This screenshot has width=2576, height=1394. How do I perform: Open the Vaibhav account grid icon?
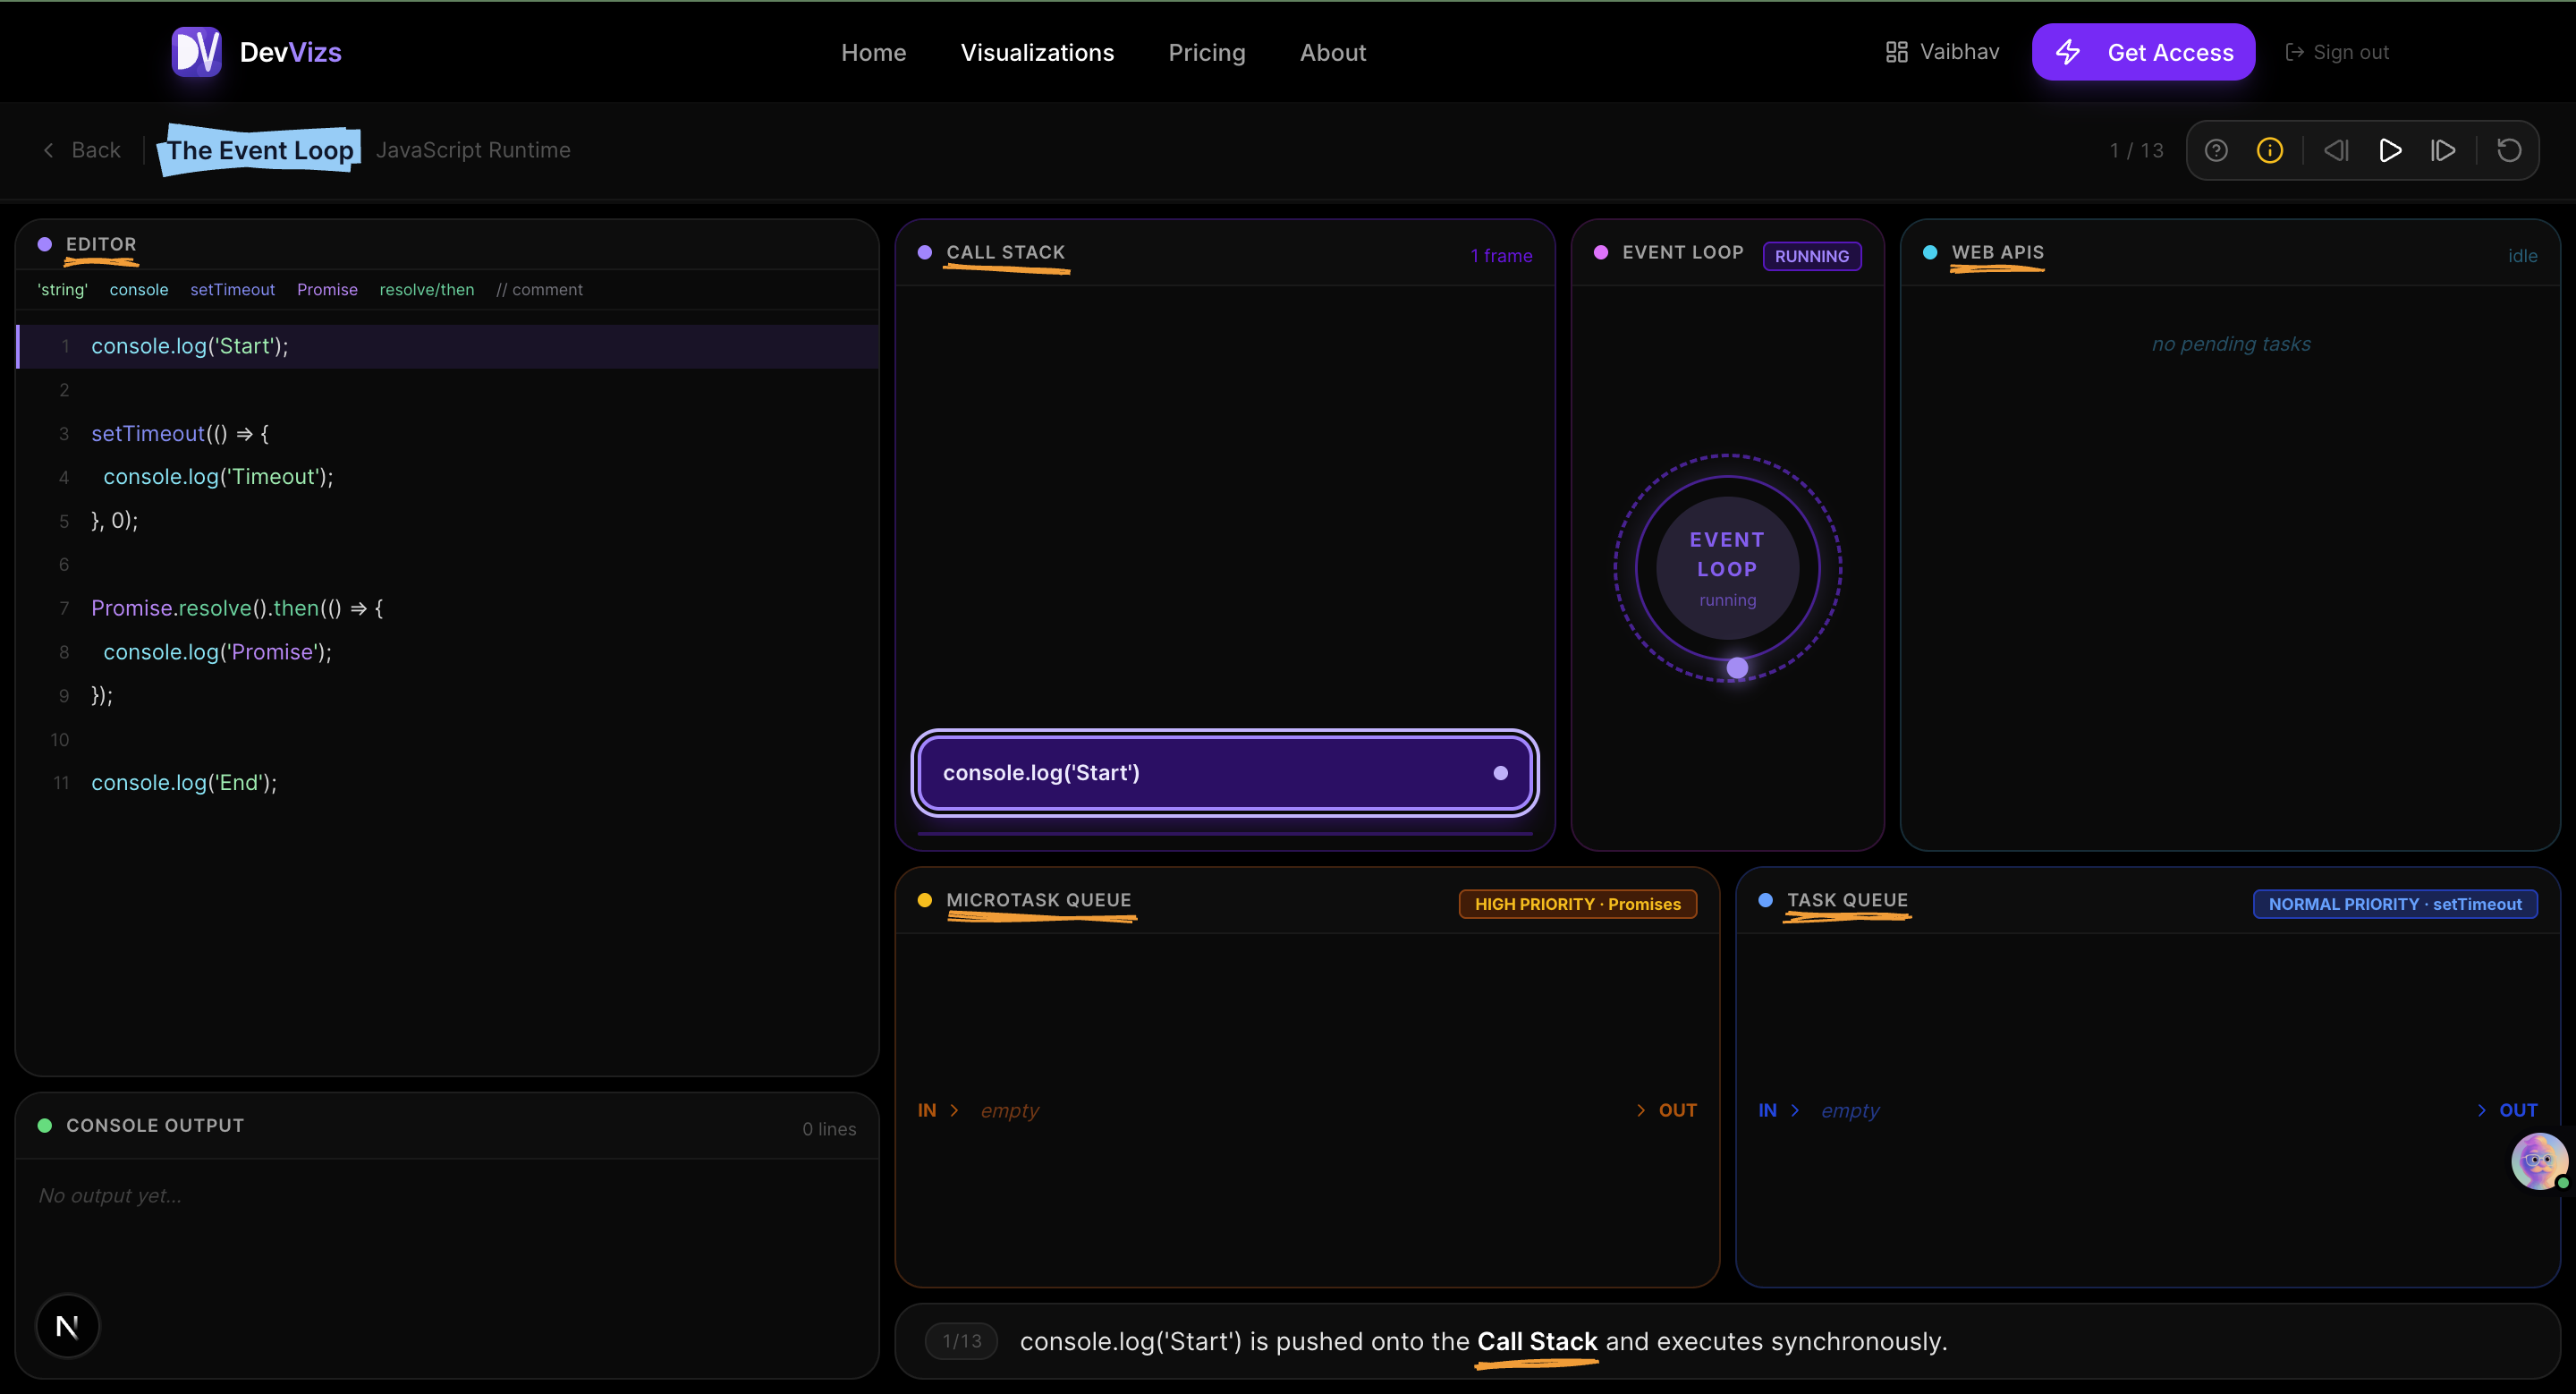point(1897,51)
